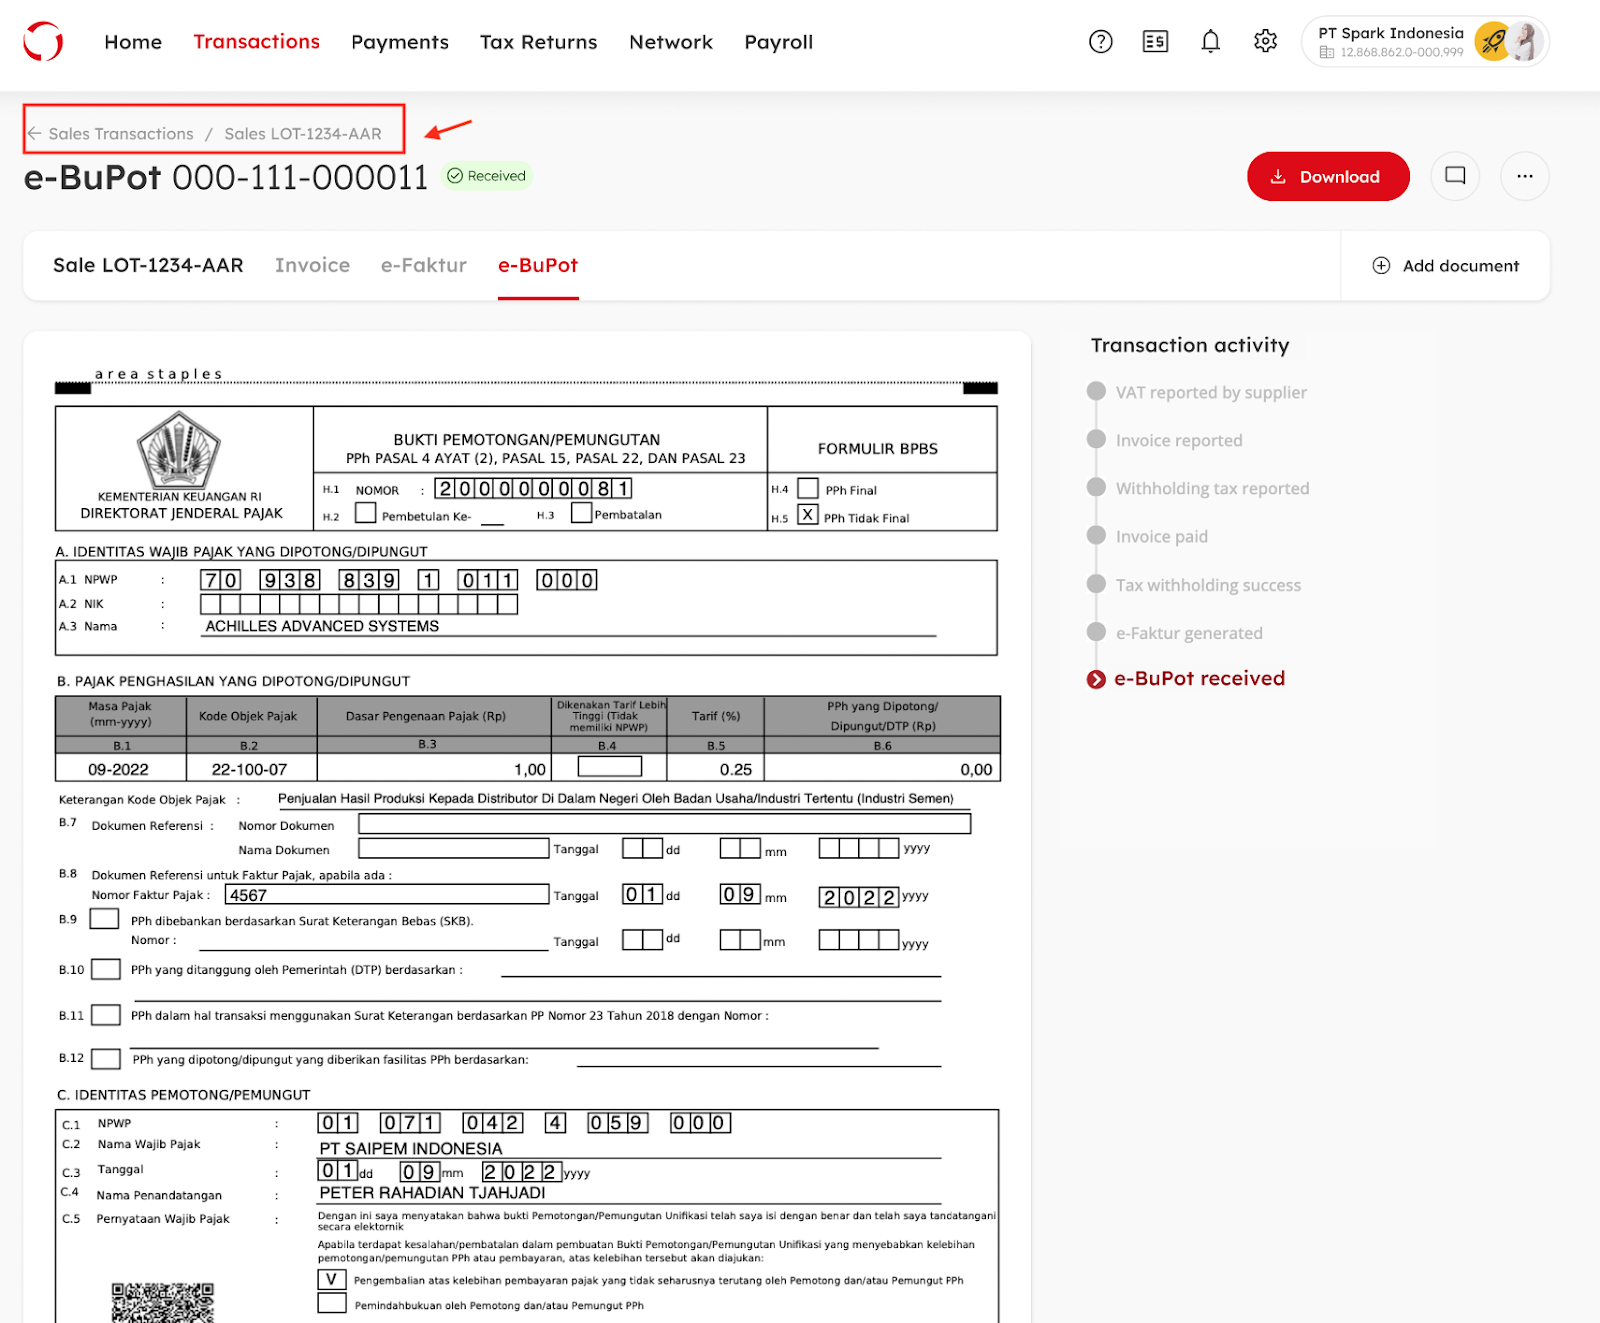1600x1323 pixels.
Task: Open notifications bell icon
Action: coord(1210,42)
